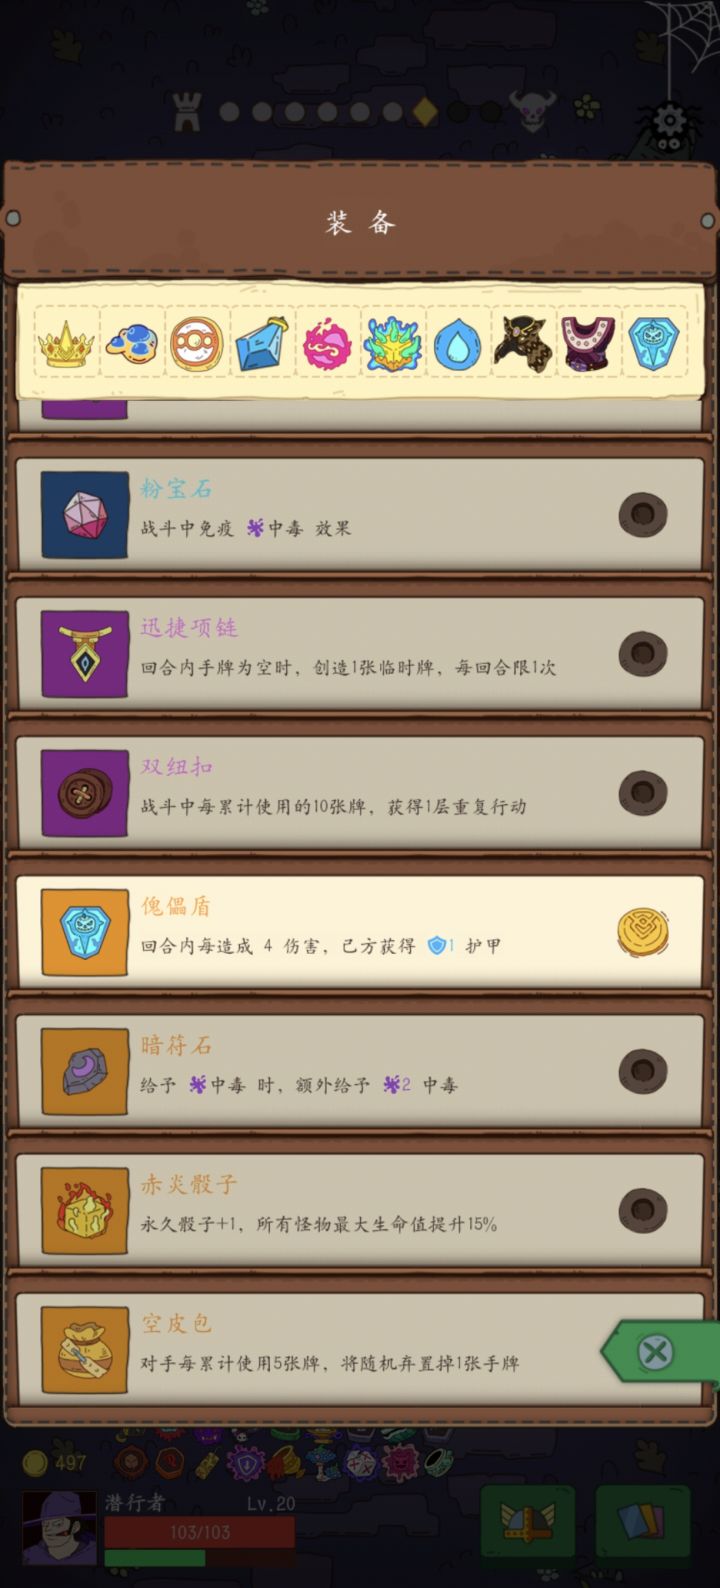Toggle equip socket for 粉宝石
The image size is (720, 1588).
point(642,515)
